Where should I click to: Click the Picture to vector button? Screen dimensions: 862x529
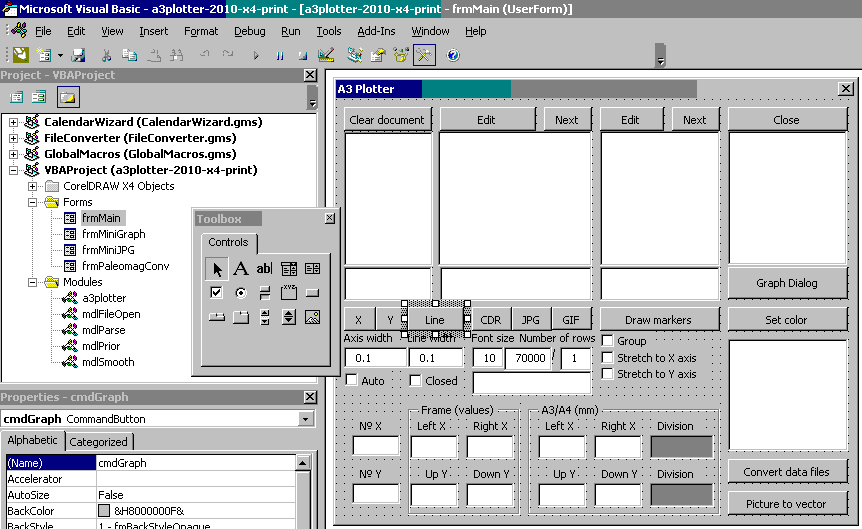[x=787, y=504]
